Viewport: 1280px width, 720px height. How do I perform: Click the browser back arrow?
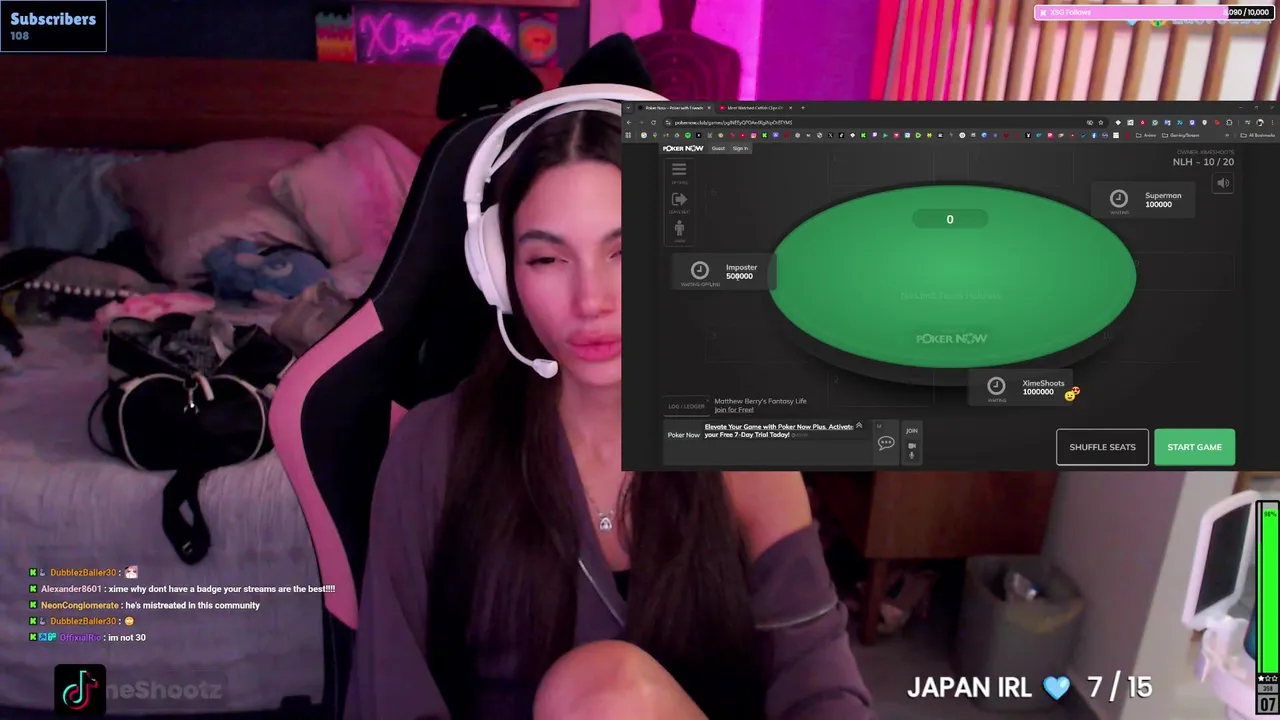click(629, 122)
